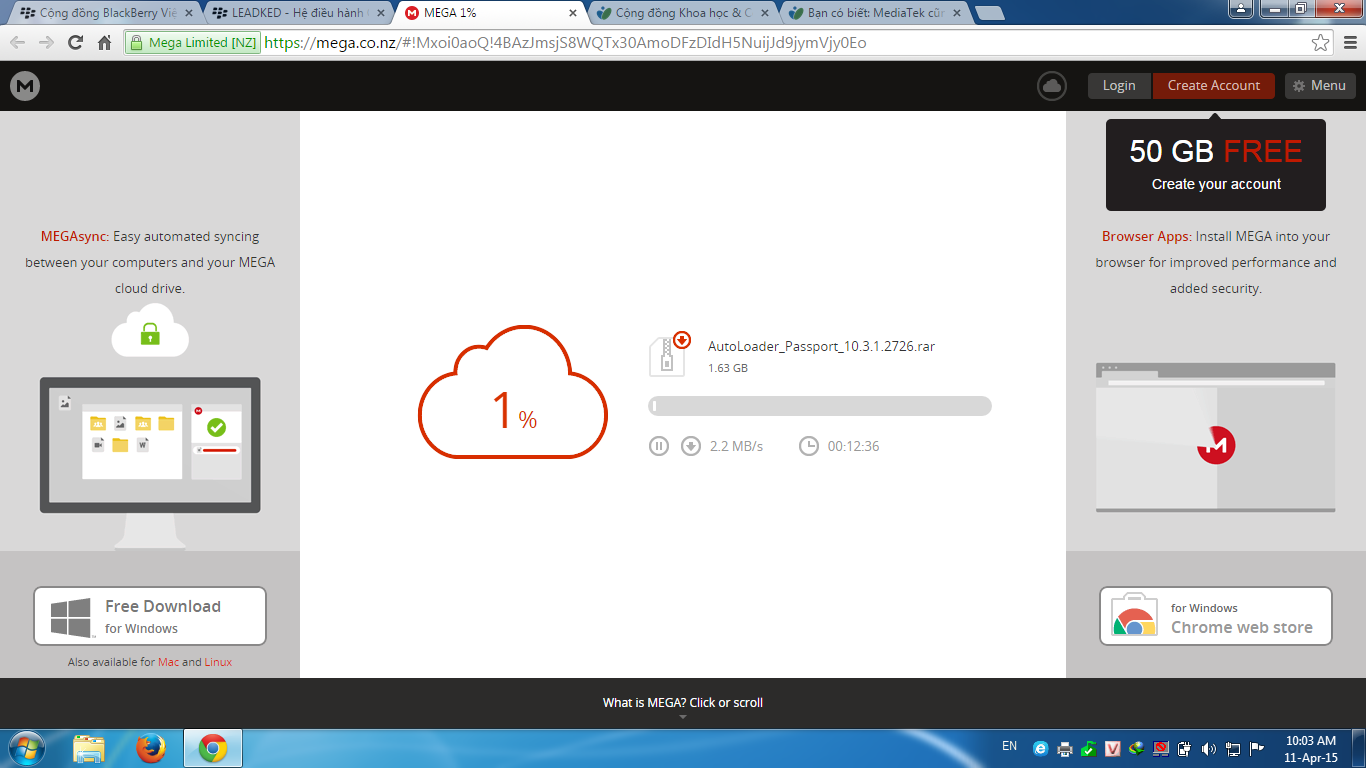Click the MEGA logo icon in header

tap(25, 86)
